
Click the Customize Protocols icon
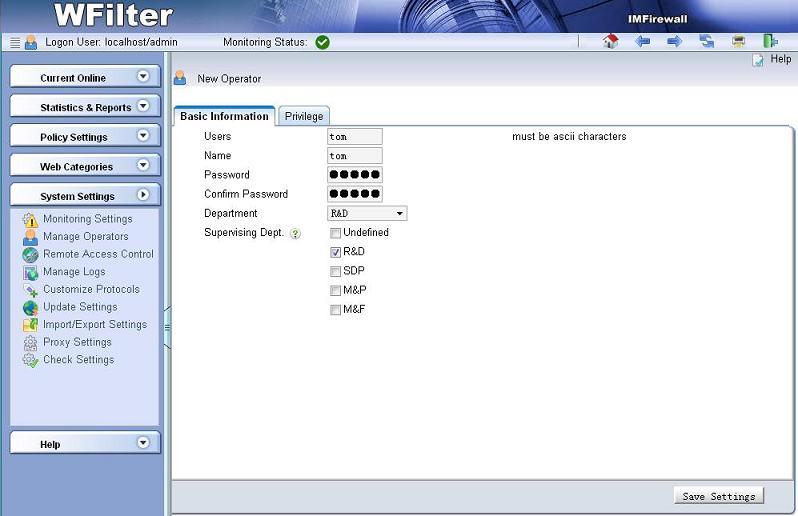(30, 290)
